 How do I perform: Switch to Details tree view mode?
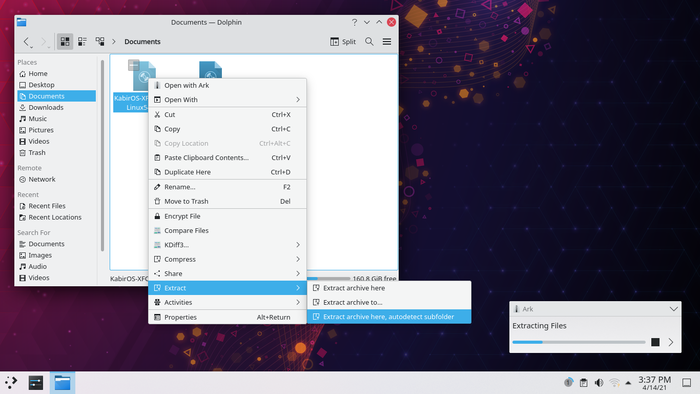click(x=100, y=41)
